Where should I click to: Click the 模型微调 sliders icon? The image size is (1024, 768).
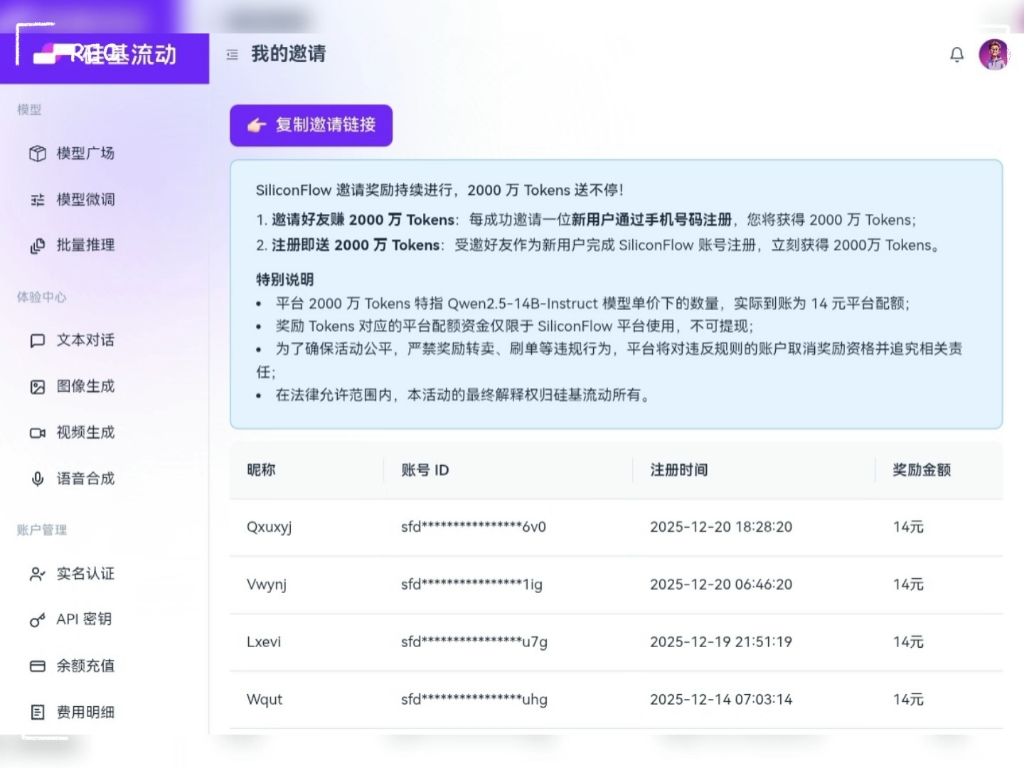[38, 200]
